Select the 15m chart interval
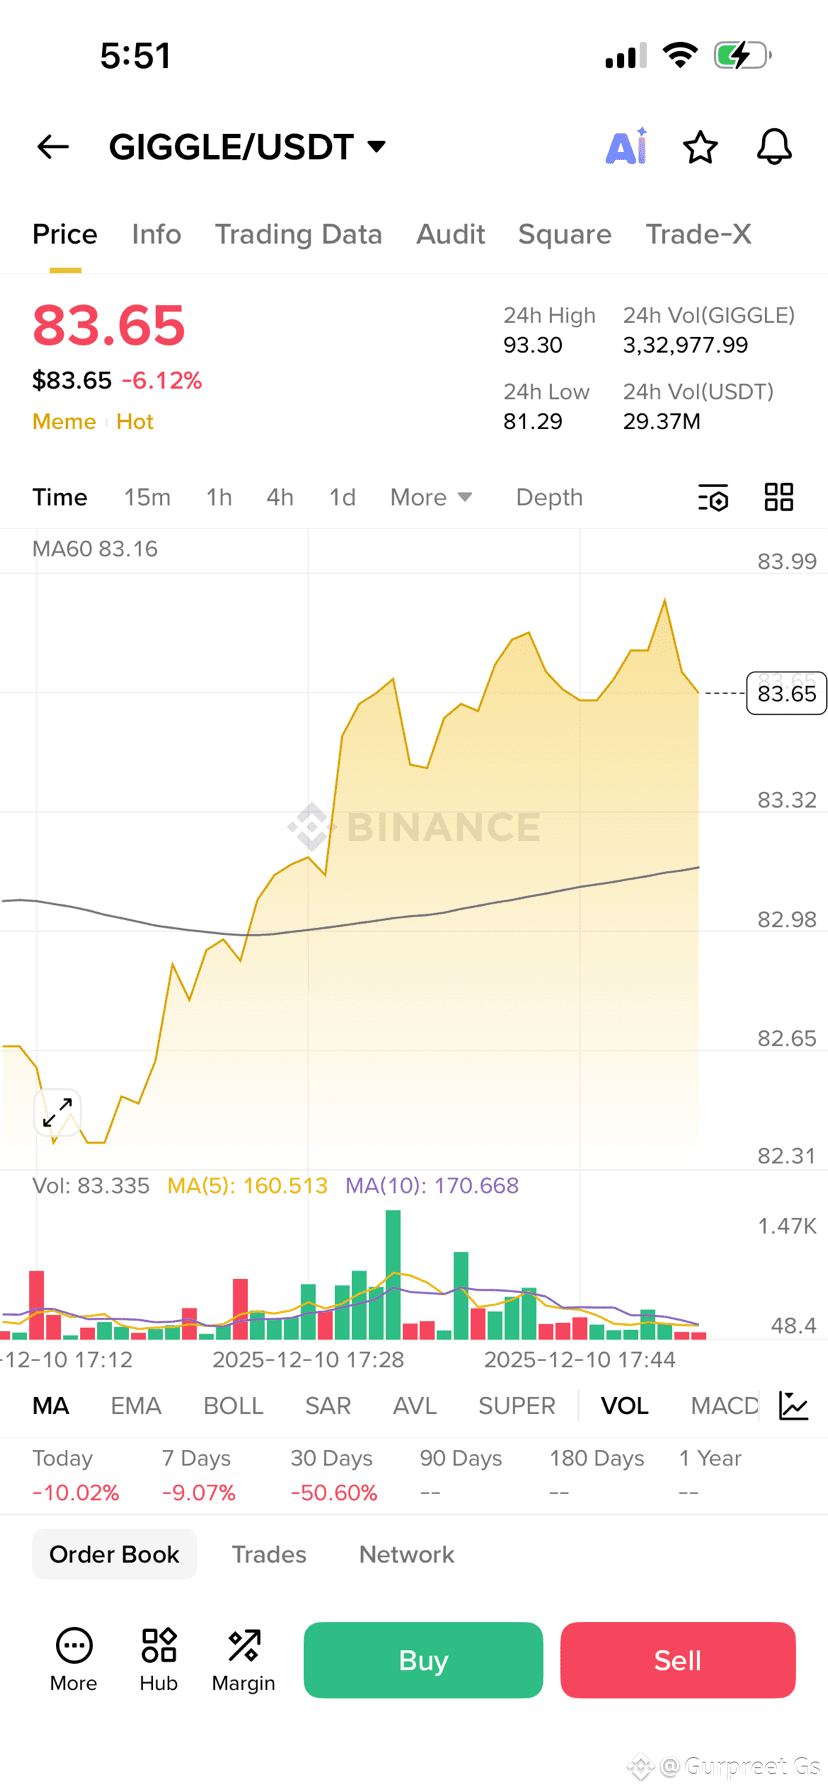This screenshot has height=1792, width=828. click(147, 497)
